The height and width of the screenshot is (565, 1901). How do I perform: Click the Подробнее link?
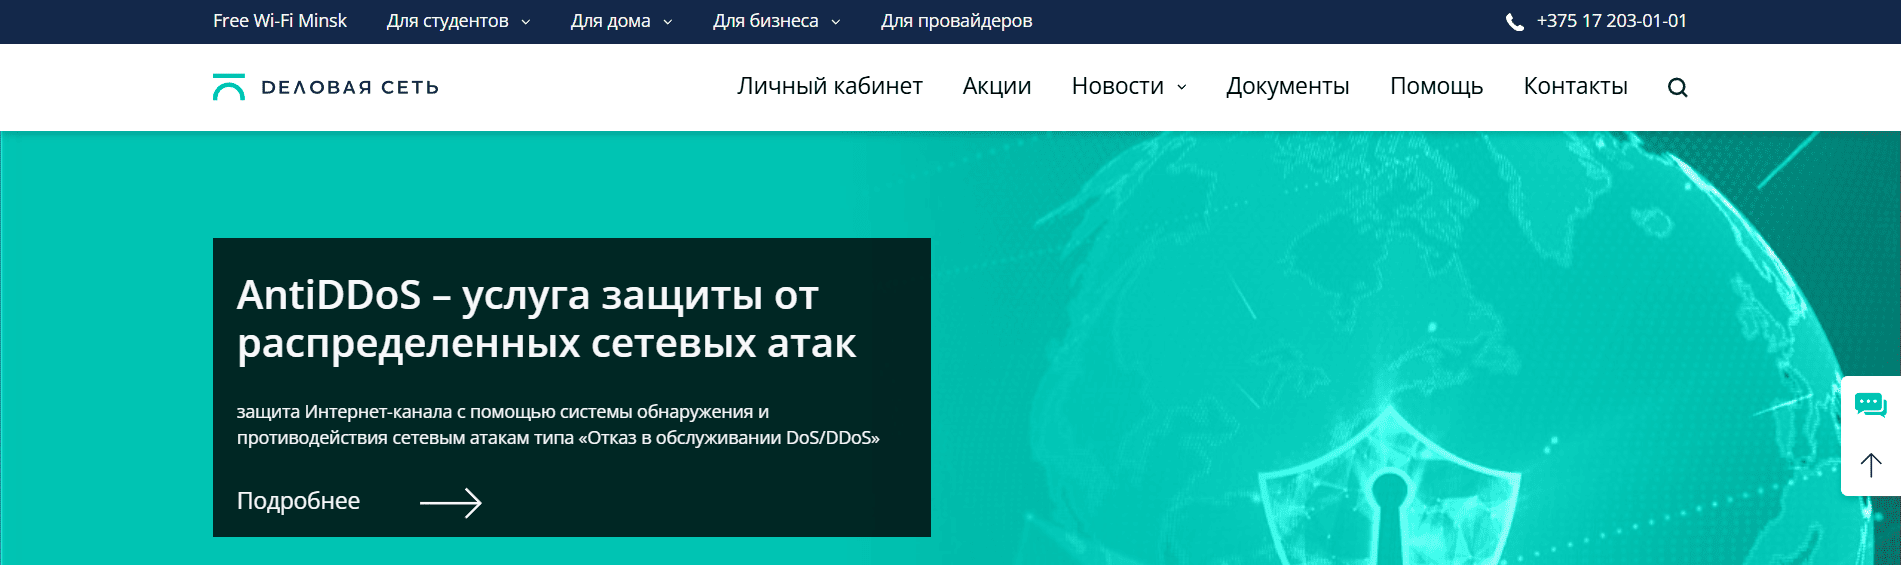tap(298, 501)
